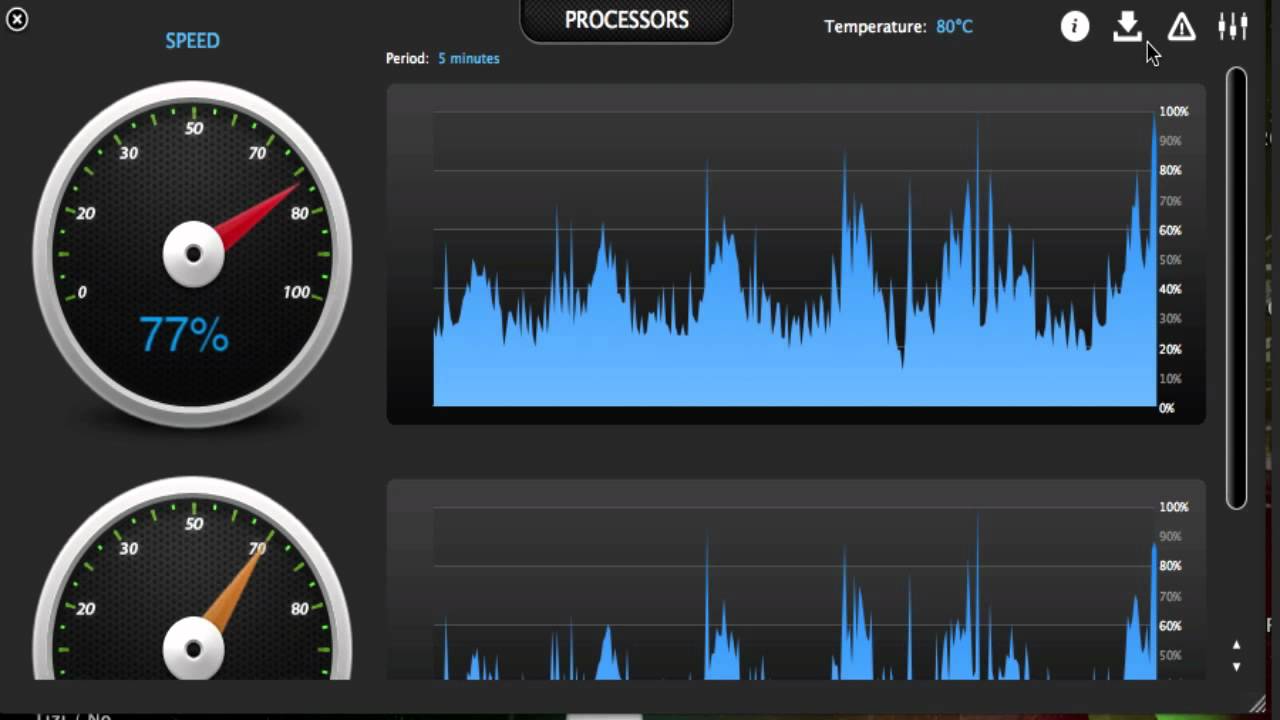The image size is (1280, 720).
Task: Open the sliders settings icon
Action: 1233,26
